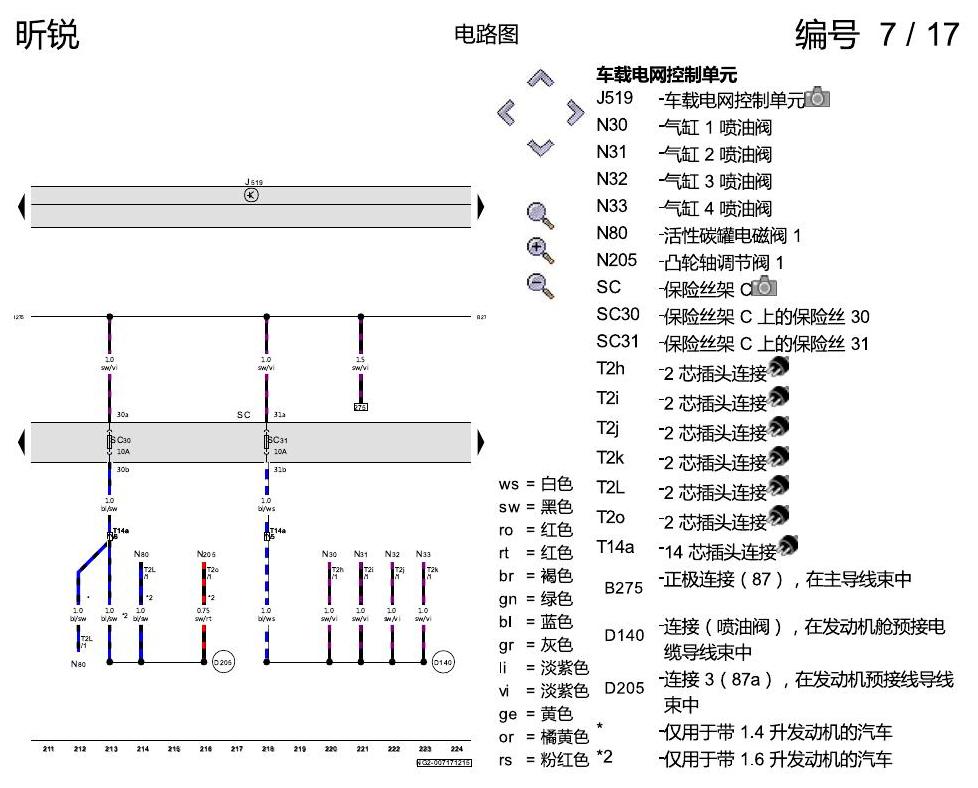The image size is (978, 788).
Task: Click the 274 reference box on wire
Action: click(x=361, y=407)
